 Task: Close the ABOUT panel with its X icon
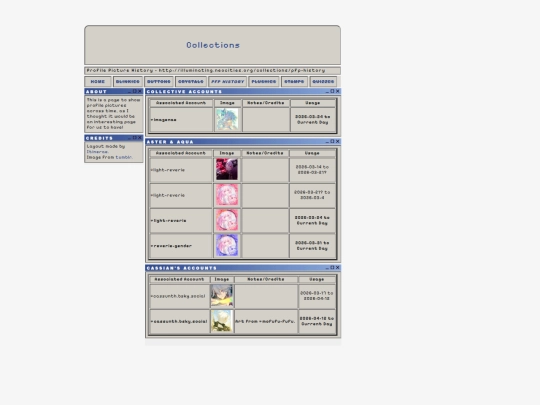pyautogui.click(x=140, y=91)
